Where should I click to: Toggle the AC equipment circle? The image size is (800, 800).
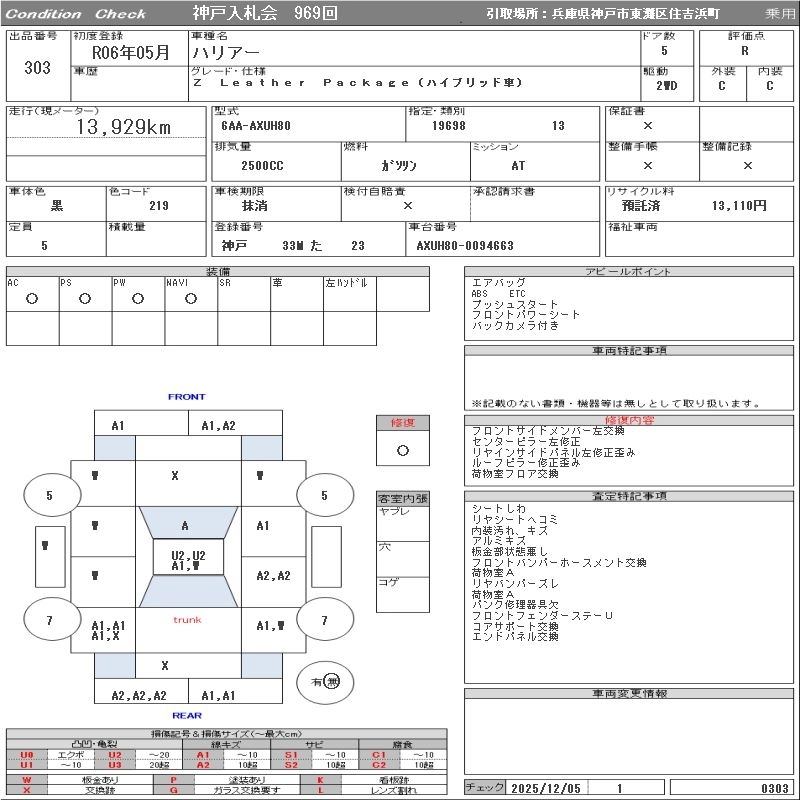[32, 298]
